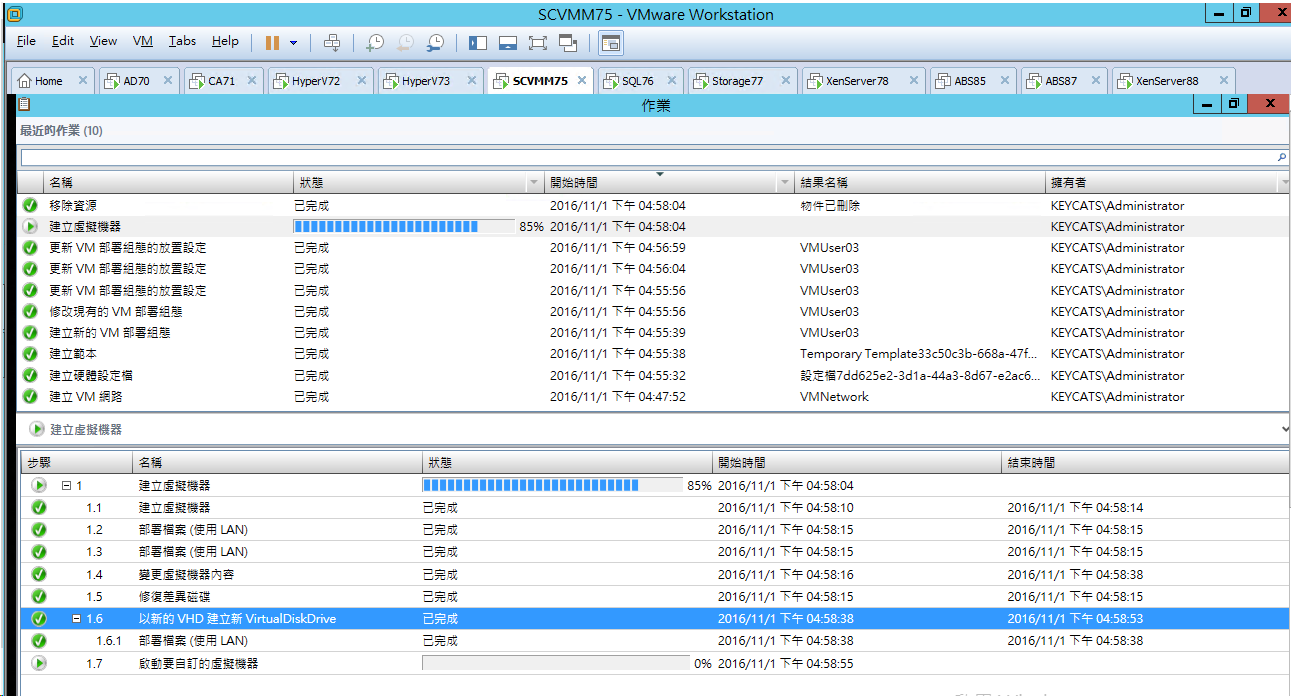Select step 1.5 修復差異磁碟
Screen dimensions: 1291x696
[653, 596]
